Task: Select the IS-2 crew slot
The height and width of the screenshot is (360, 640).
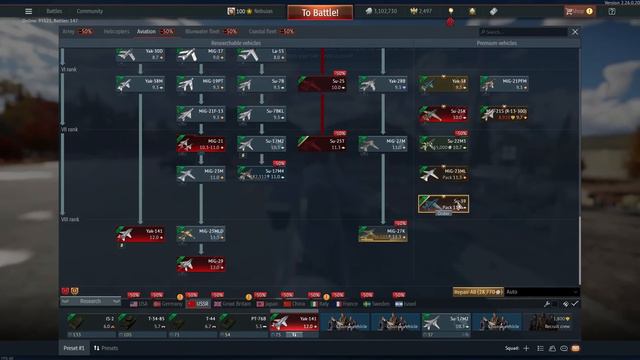Action: tap(91, 325)
